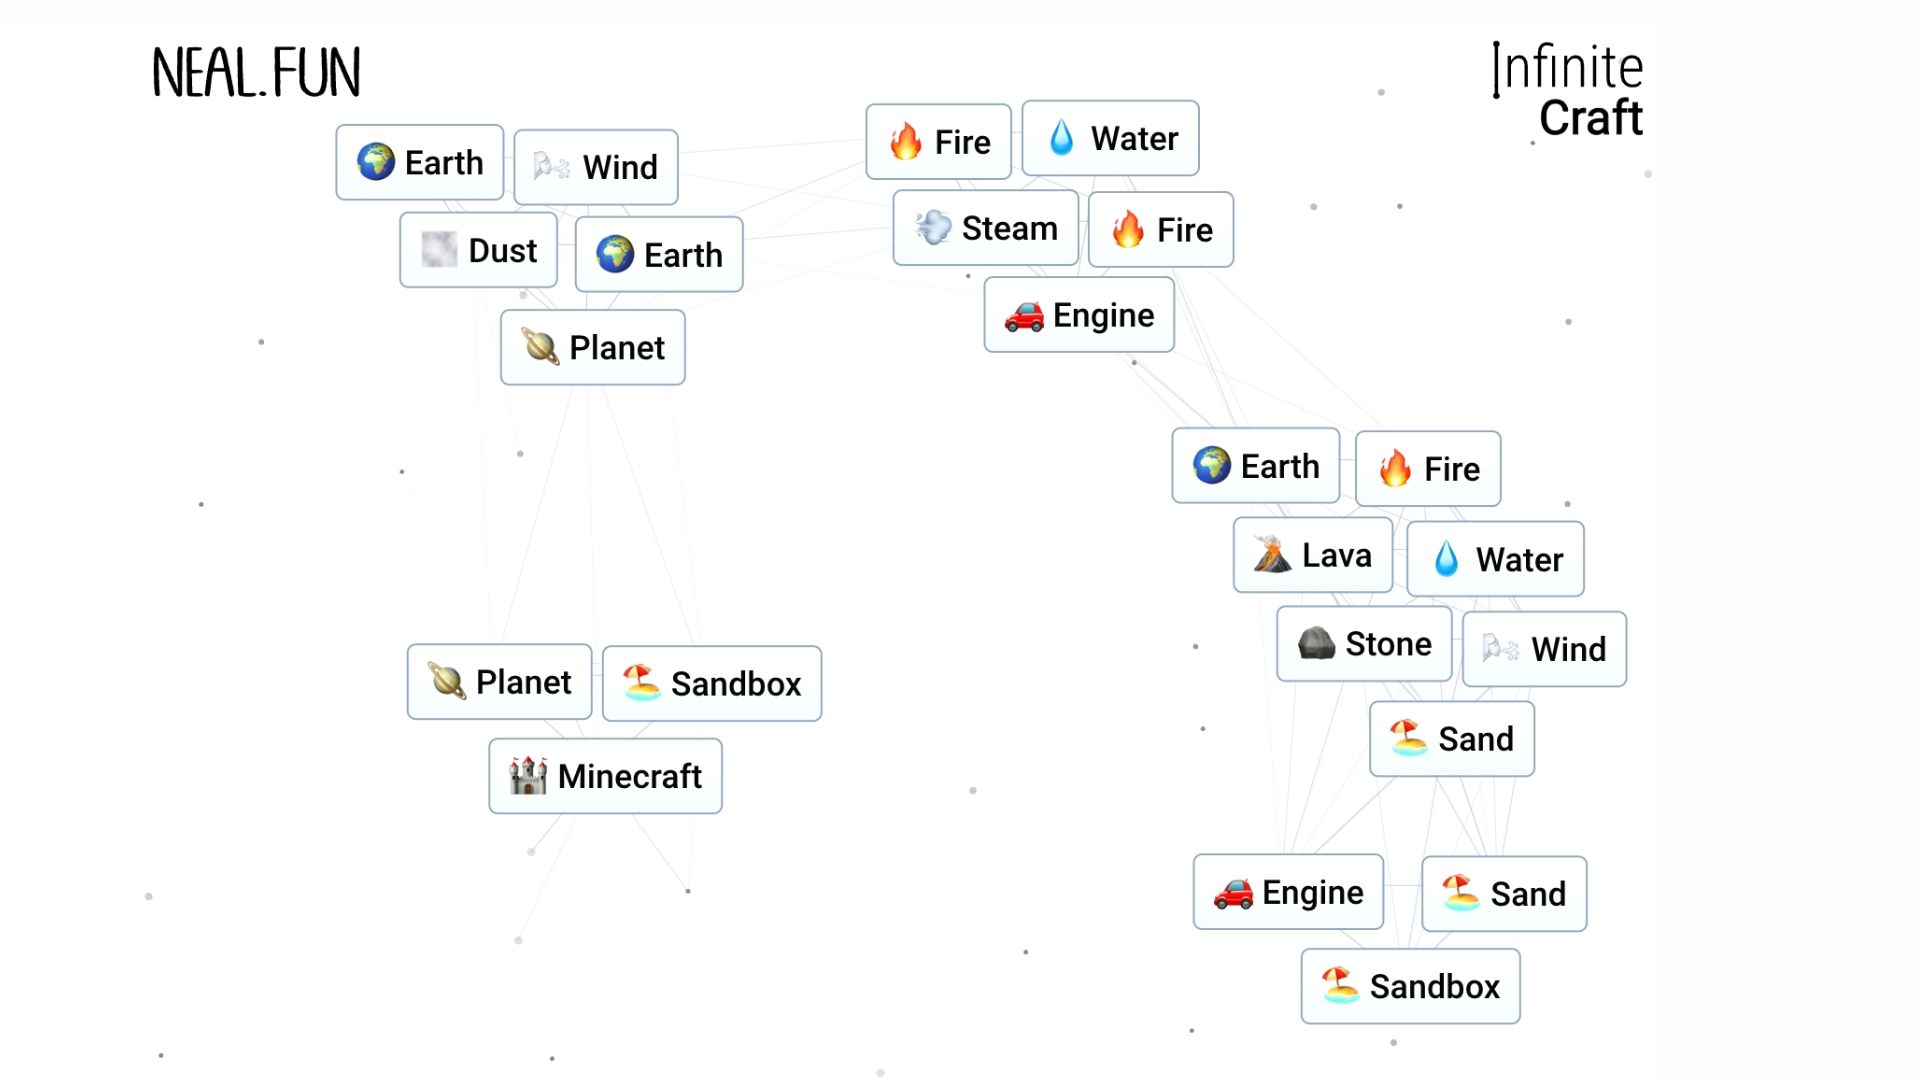1920x1080 pixels.
Task: Click the beach umbrella icon on the bottom Sandbox
Action: coord(1340,986)
